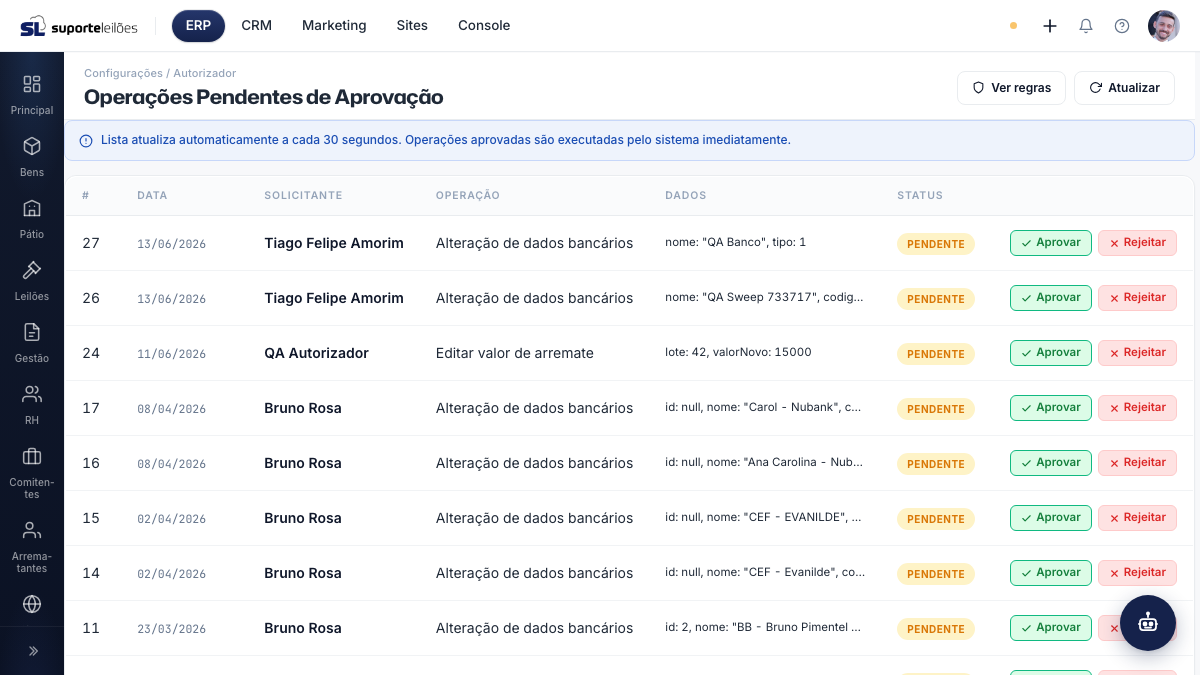Approve operation number 14
The height and width of the screenshot is (675, 1200).
(x=1051, y=573)
